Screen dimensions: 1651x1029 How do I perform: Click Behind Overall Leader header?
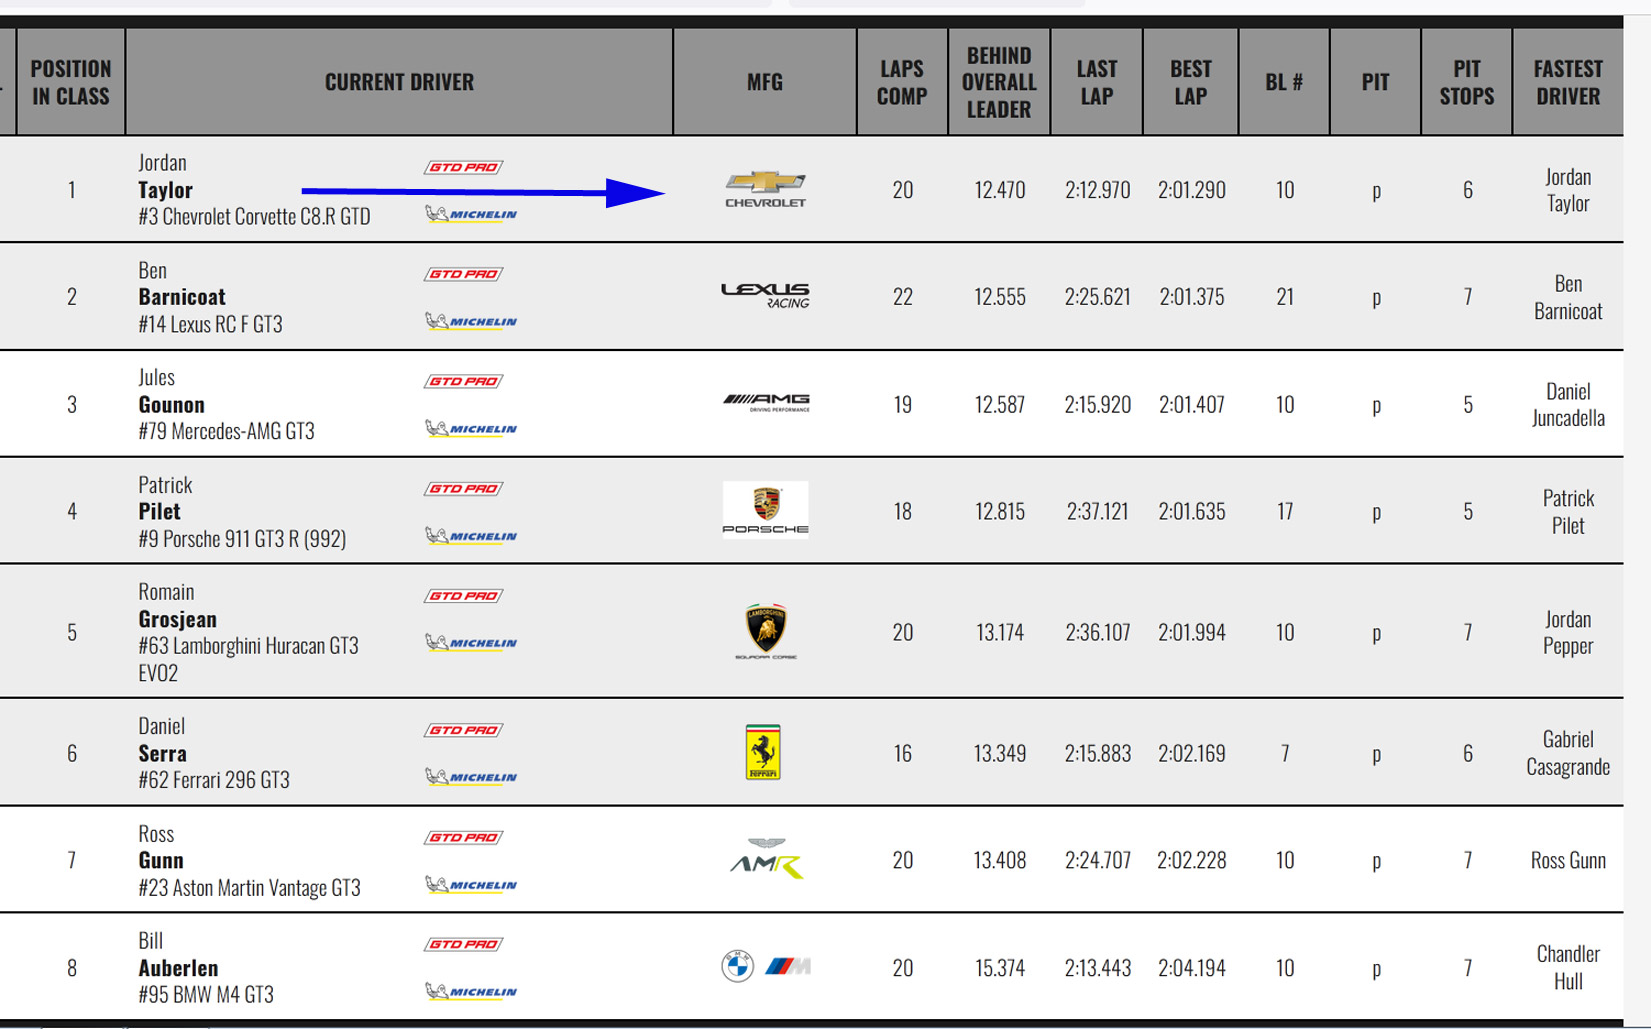998,82
